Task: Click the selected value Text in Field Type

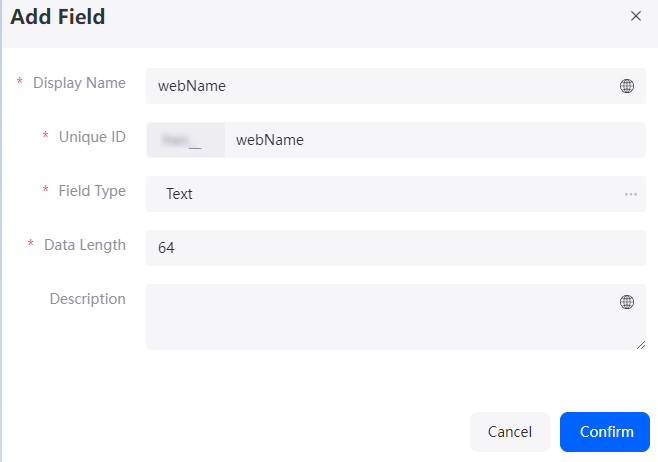Action: pyautogui.click(x=179, y=194)
